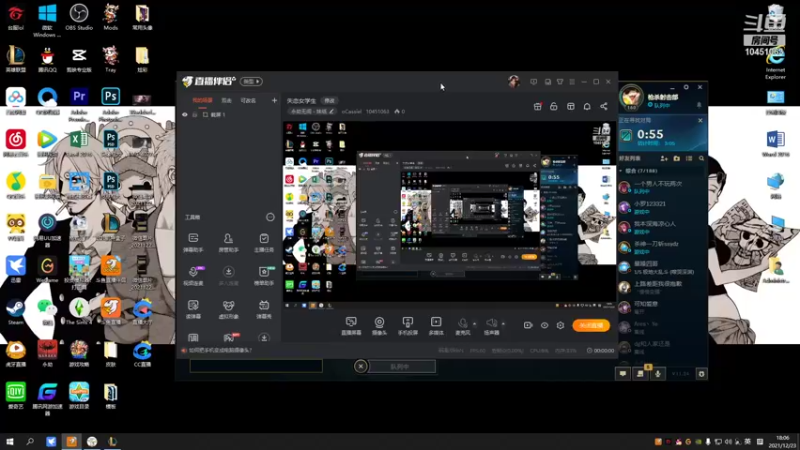Image resolution: width=800 pixels, height=450 pixels.
Task: Open 房管助手 tool in toolbox
Action: coord(228,242)
